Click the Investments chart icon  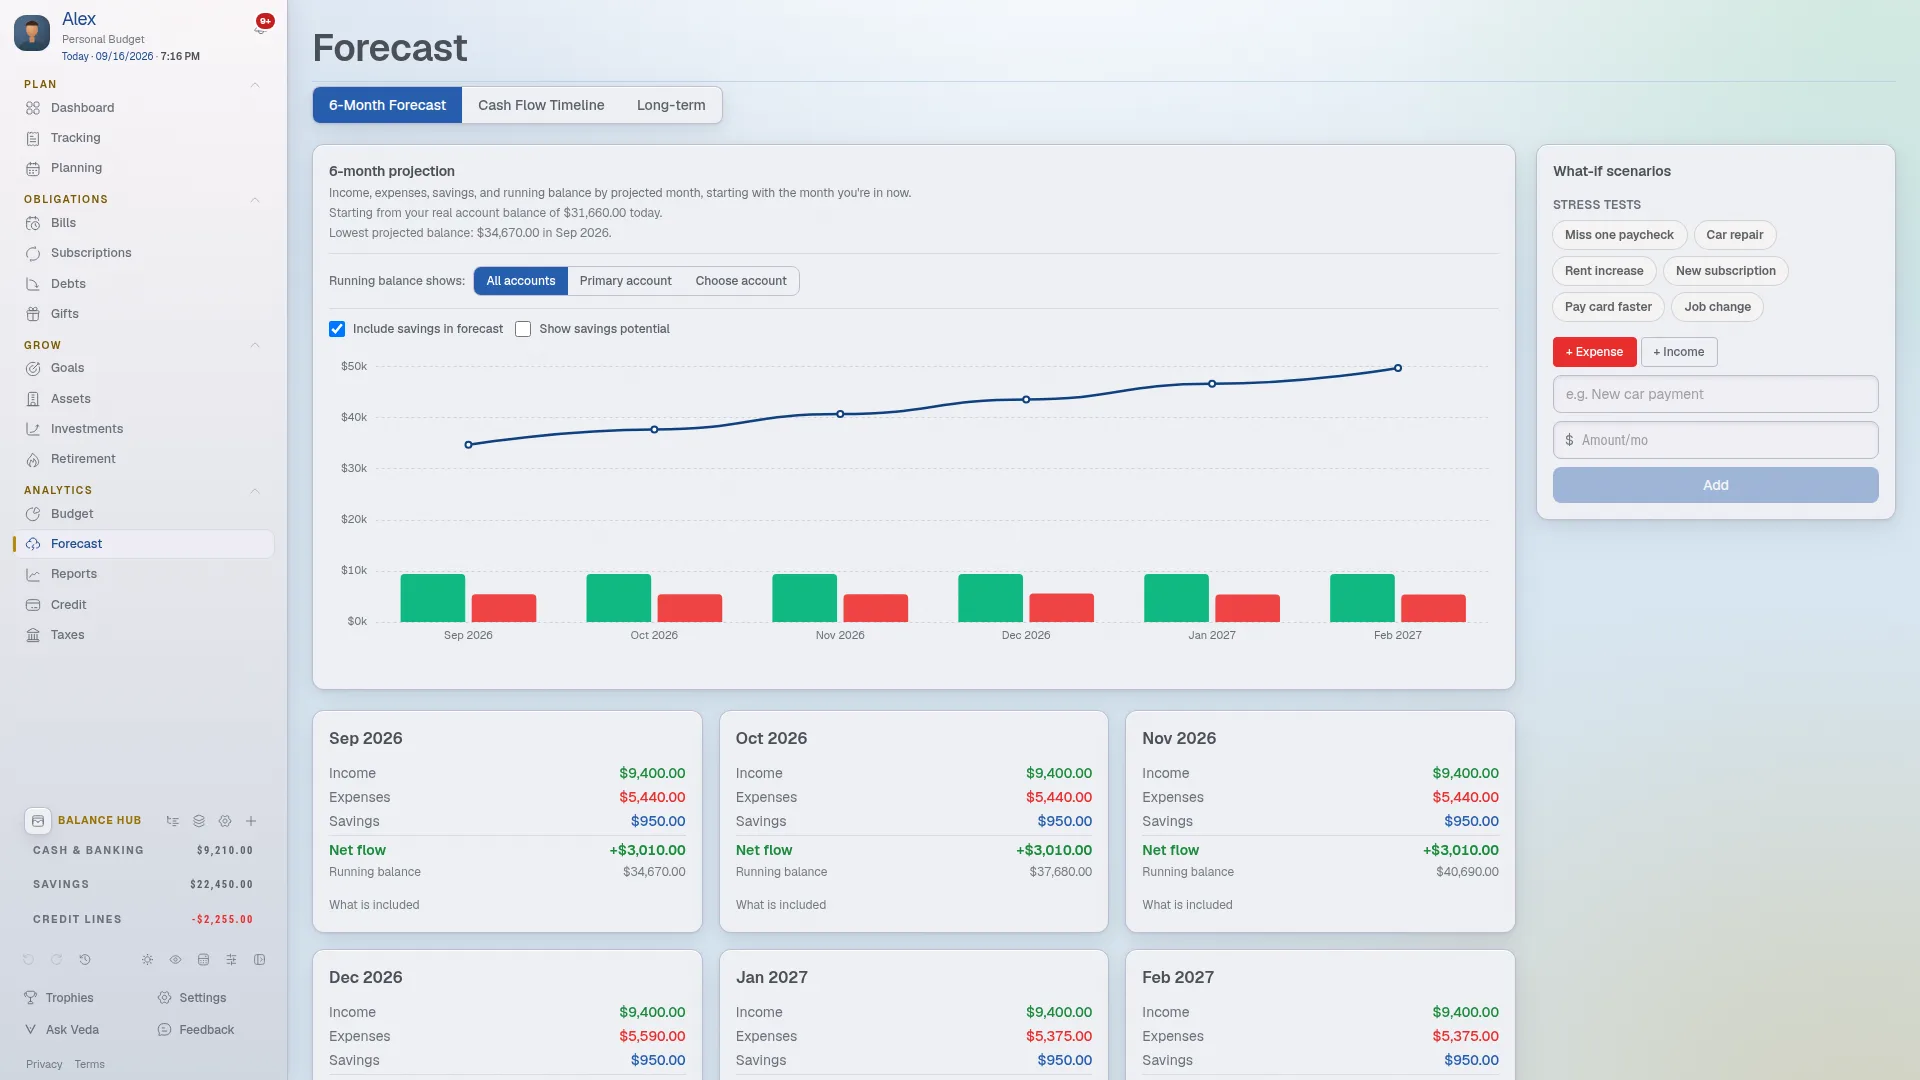tap(33, 429)
